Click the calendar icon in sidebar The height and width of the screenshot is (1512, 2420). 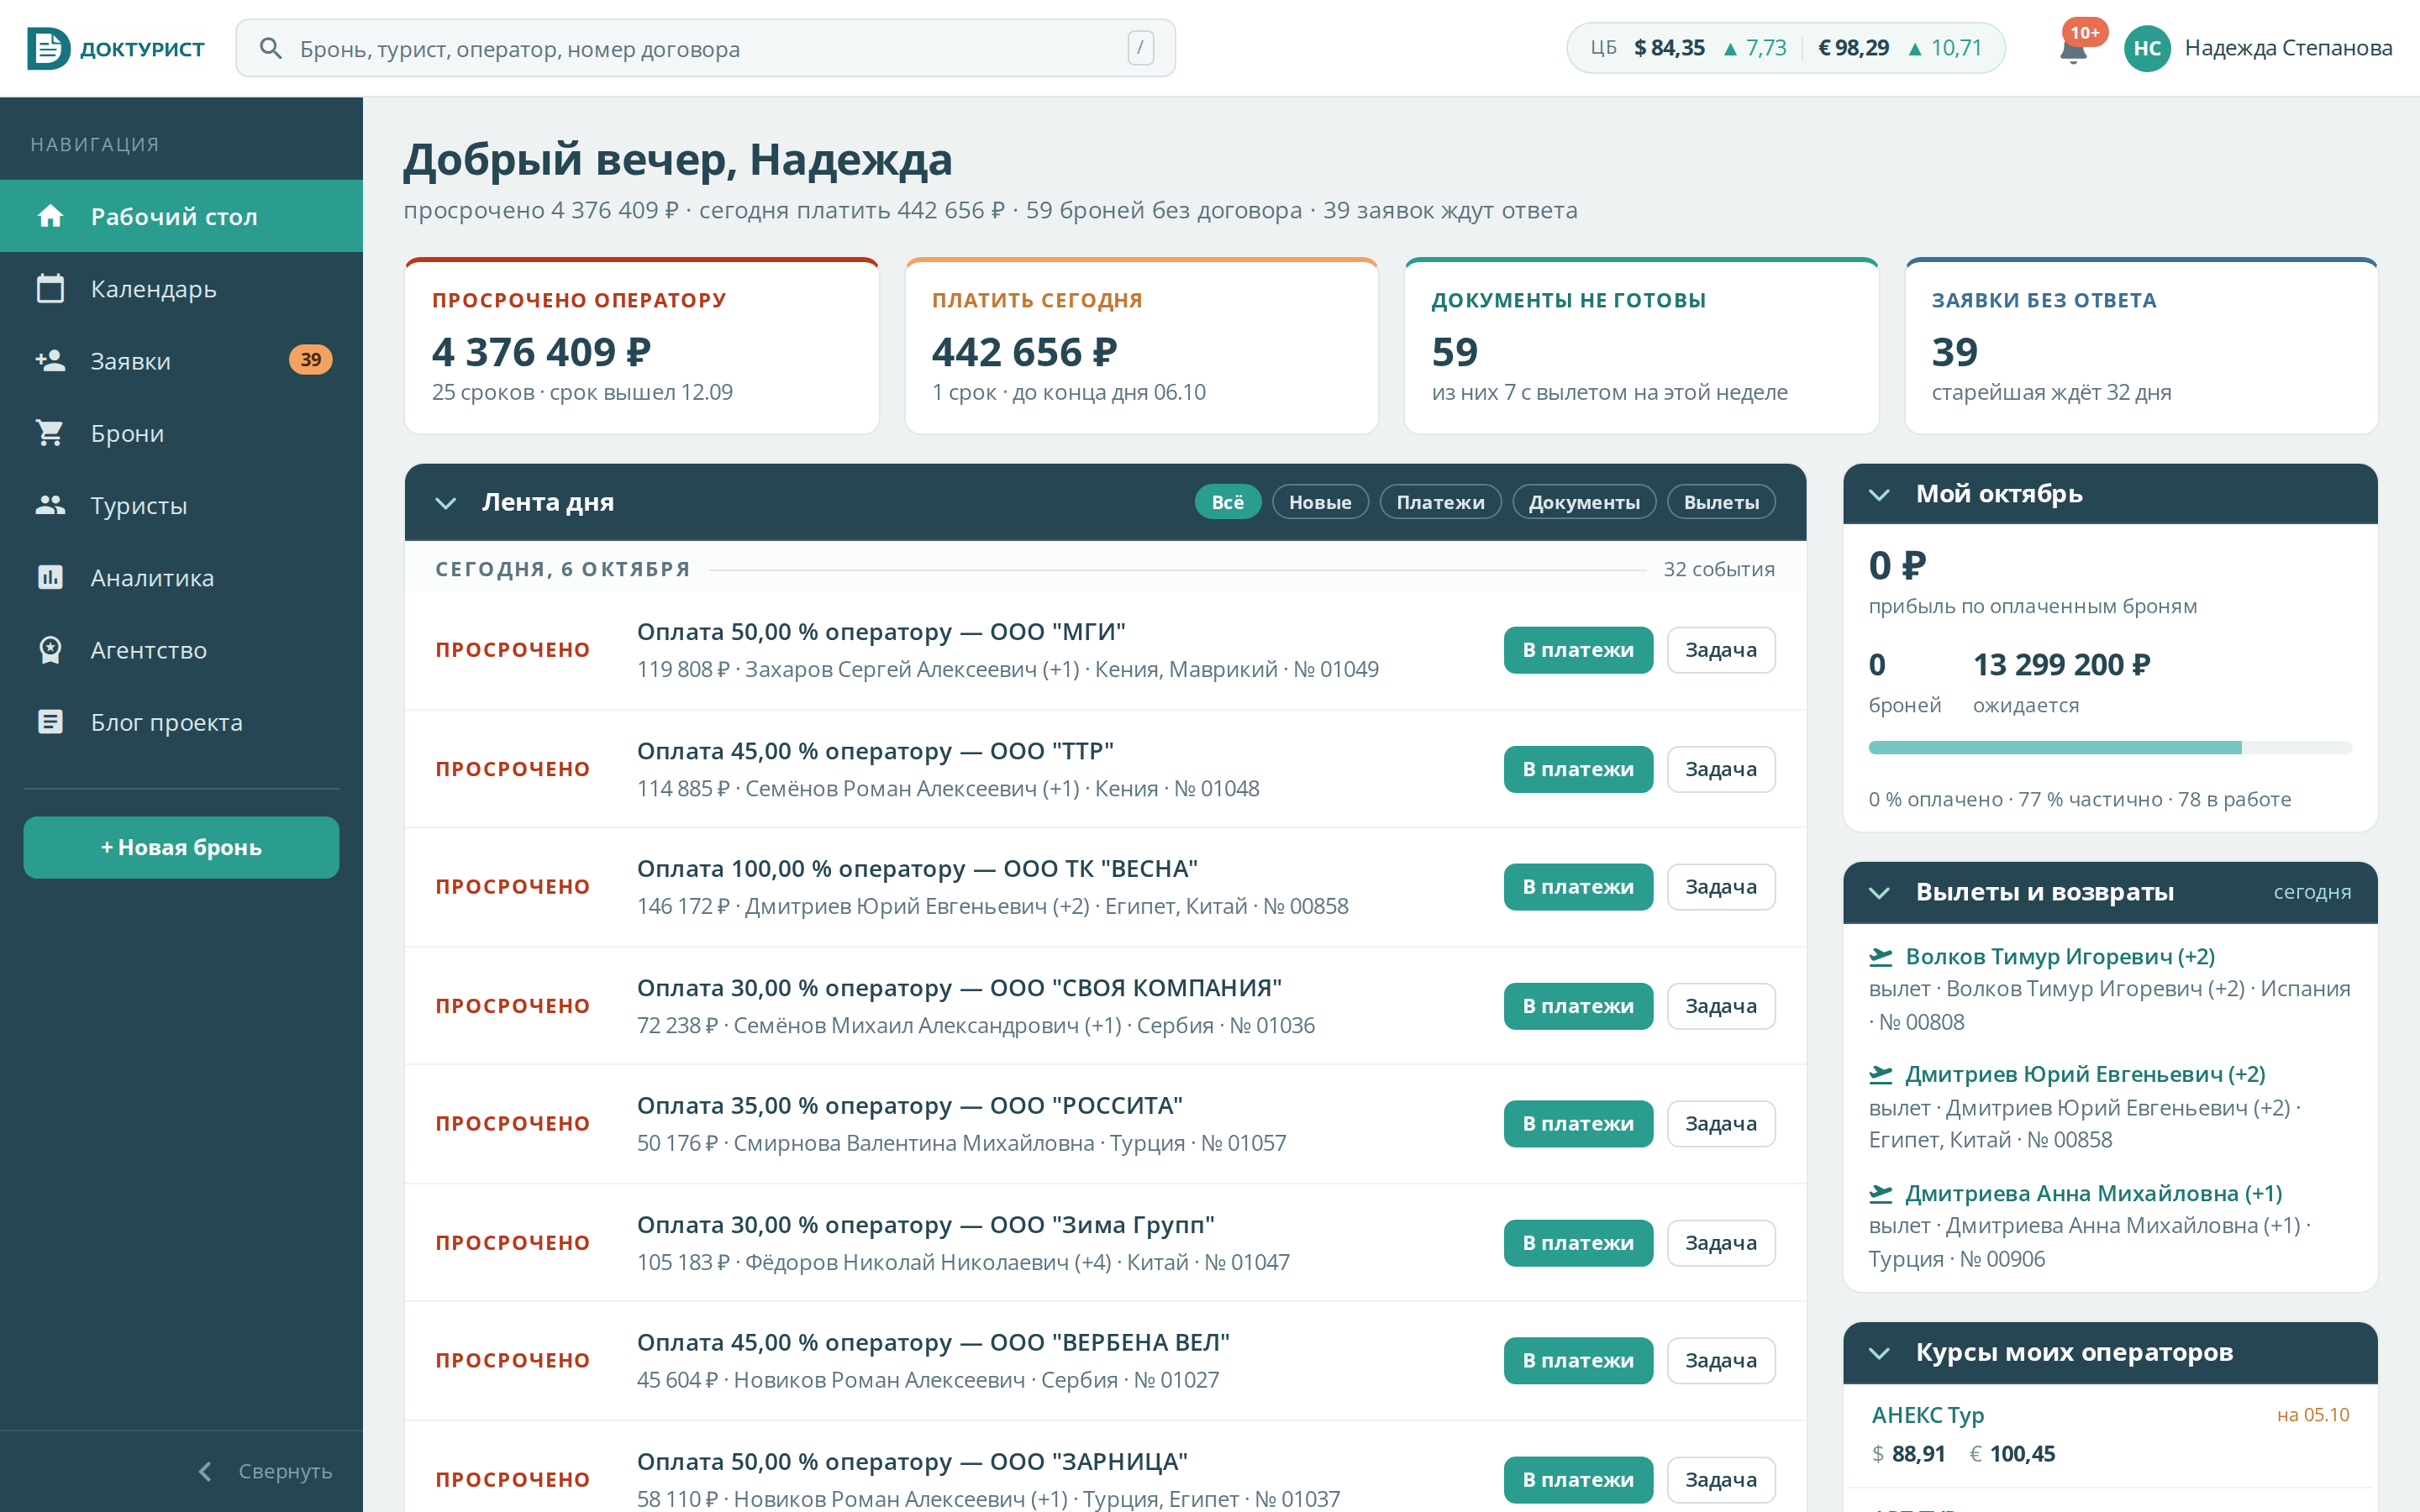pyautogui.click(x=50, y=288)
